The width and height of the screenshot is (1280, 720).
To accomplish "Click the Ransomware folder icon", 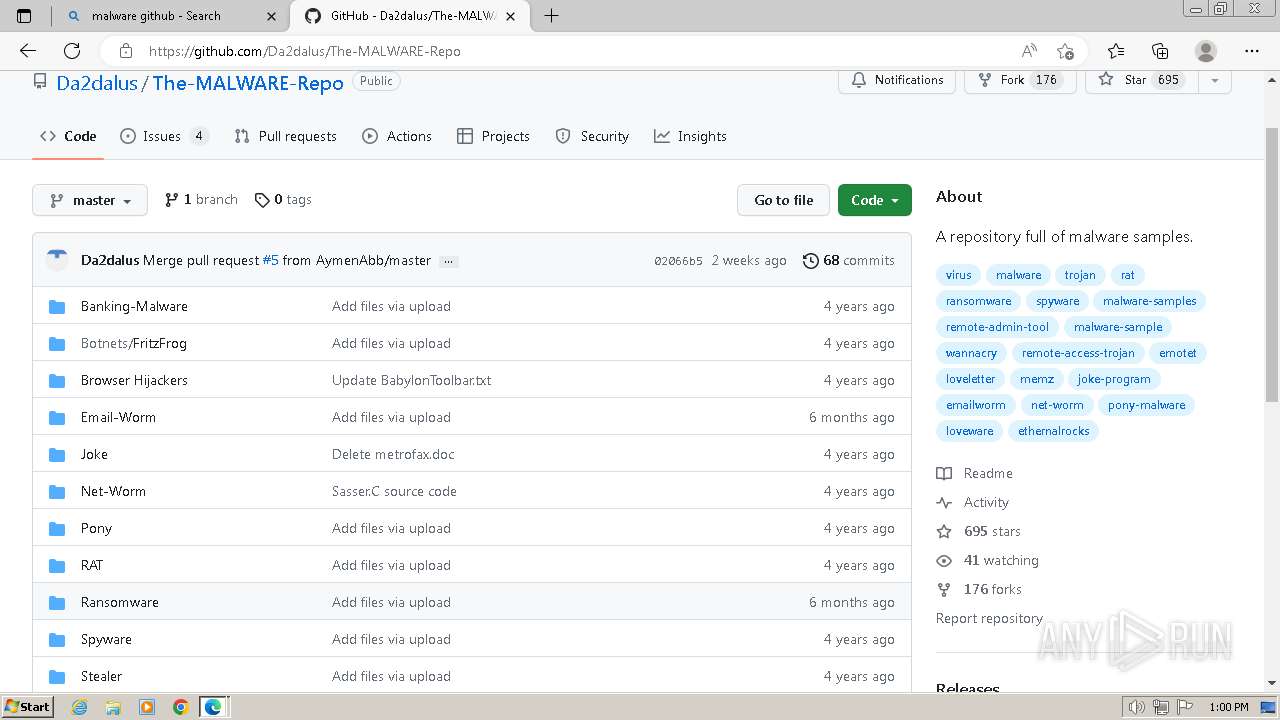I will (x=57, y=602).
